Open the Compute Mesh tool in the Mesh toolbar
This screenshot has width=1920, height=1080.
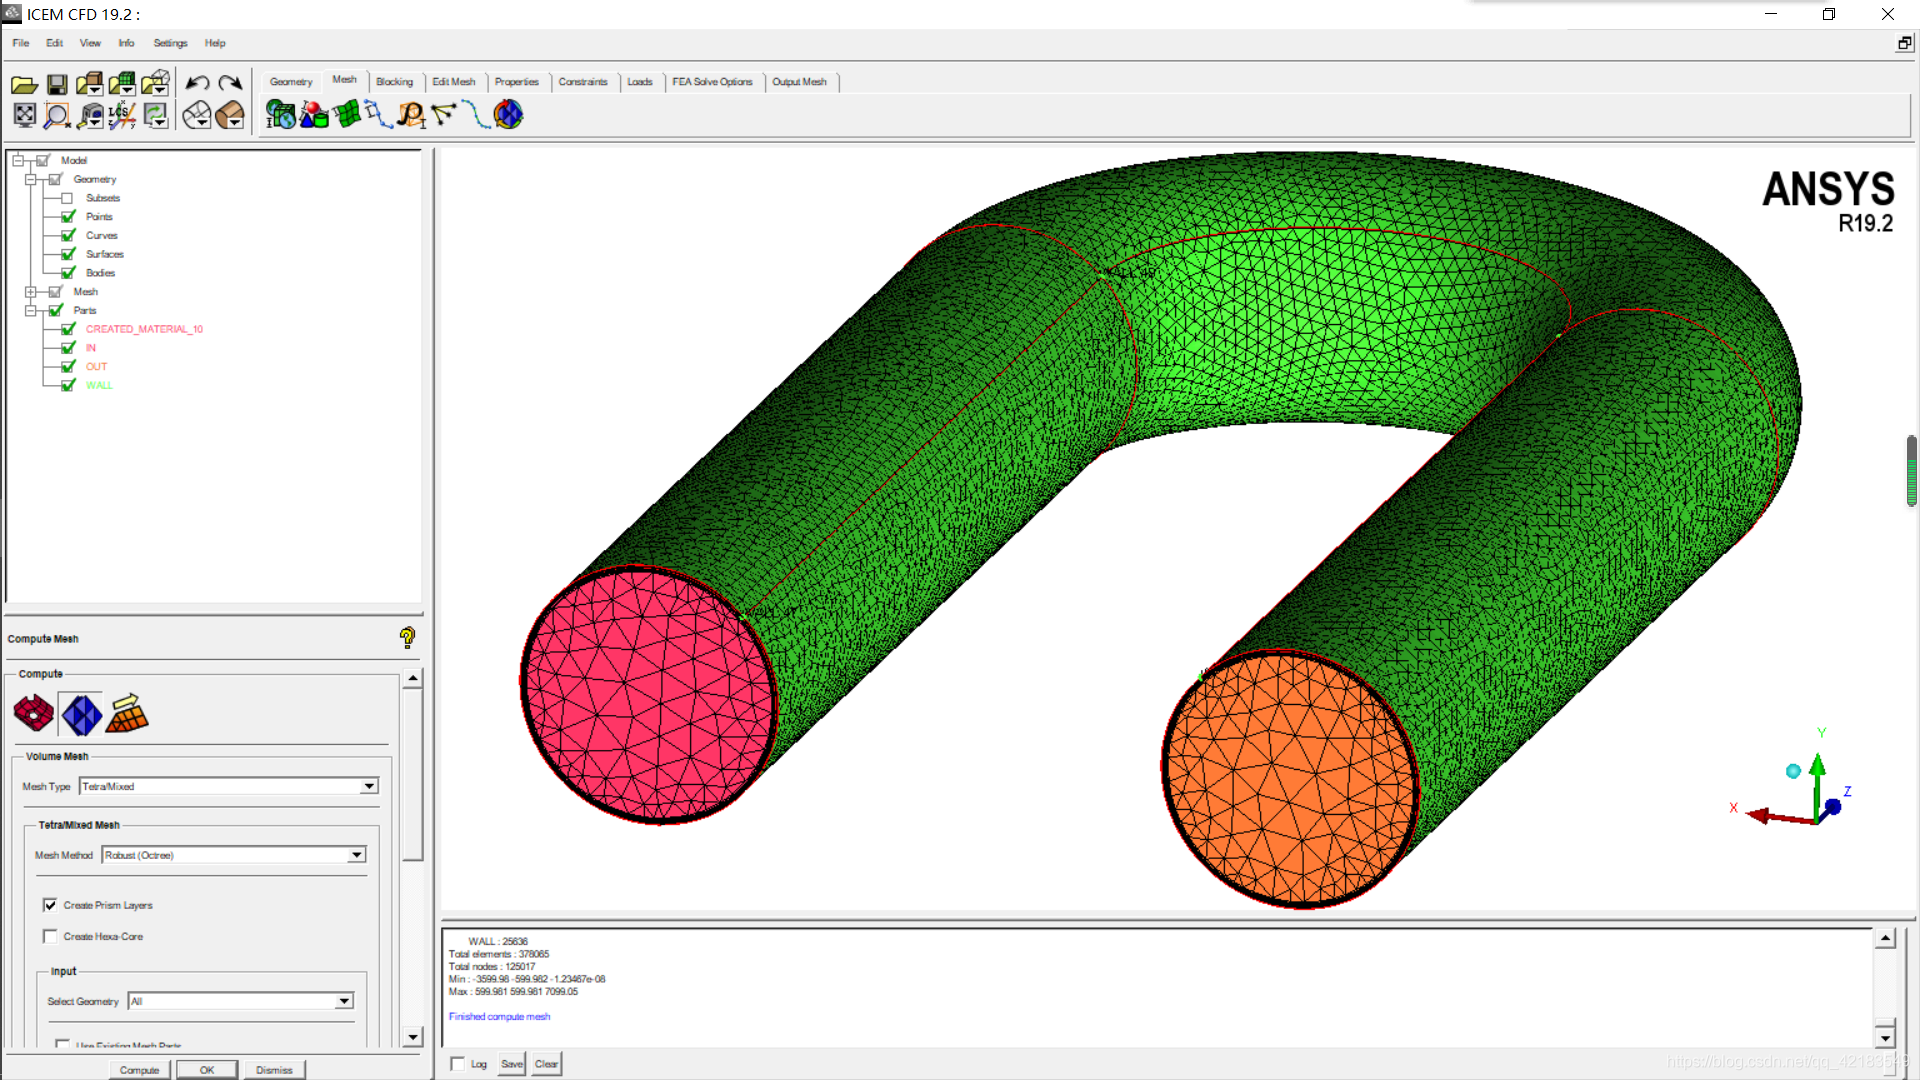click(508, 115)
